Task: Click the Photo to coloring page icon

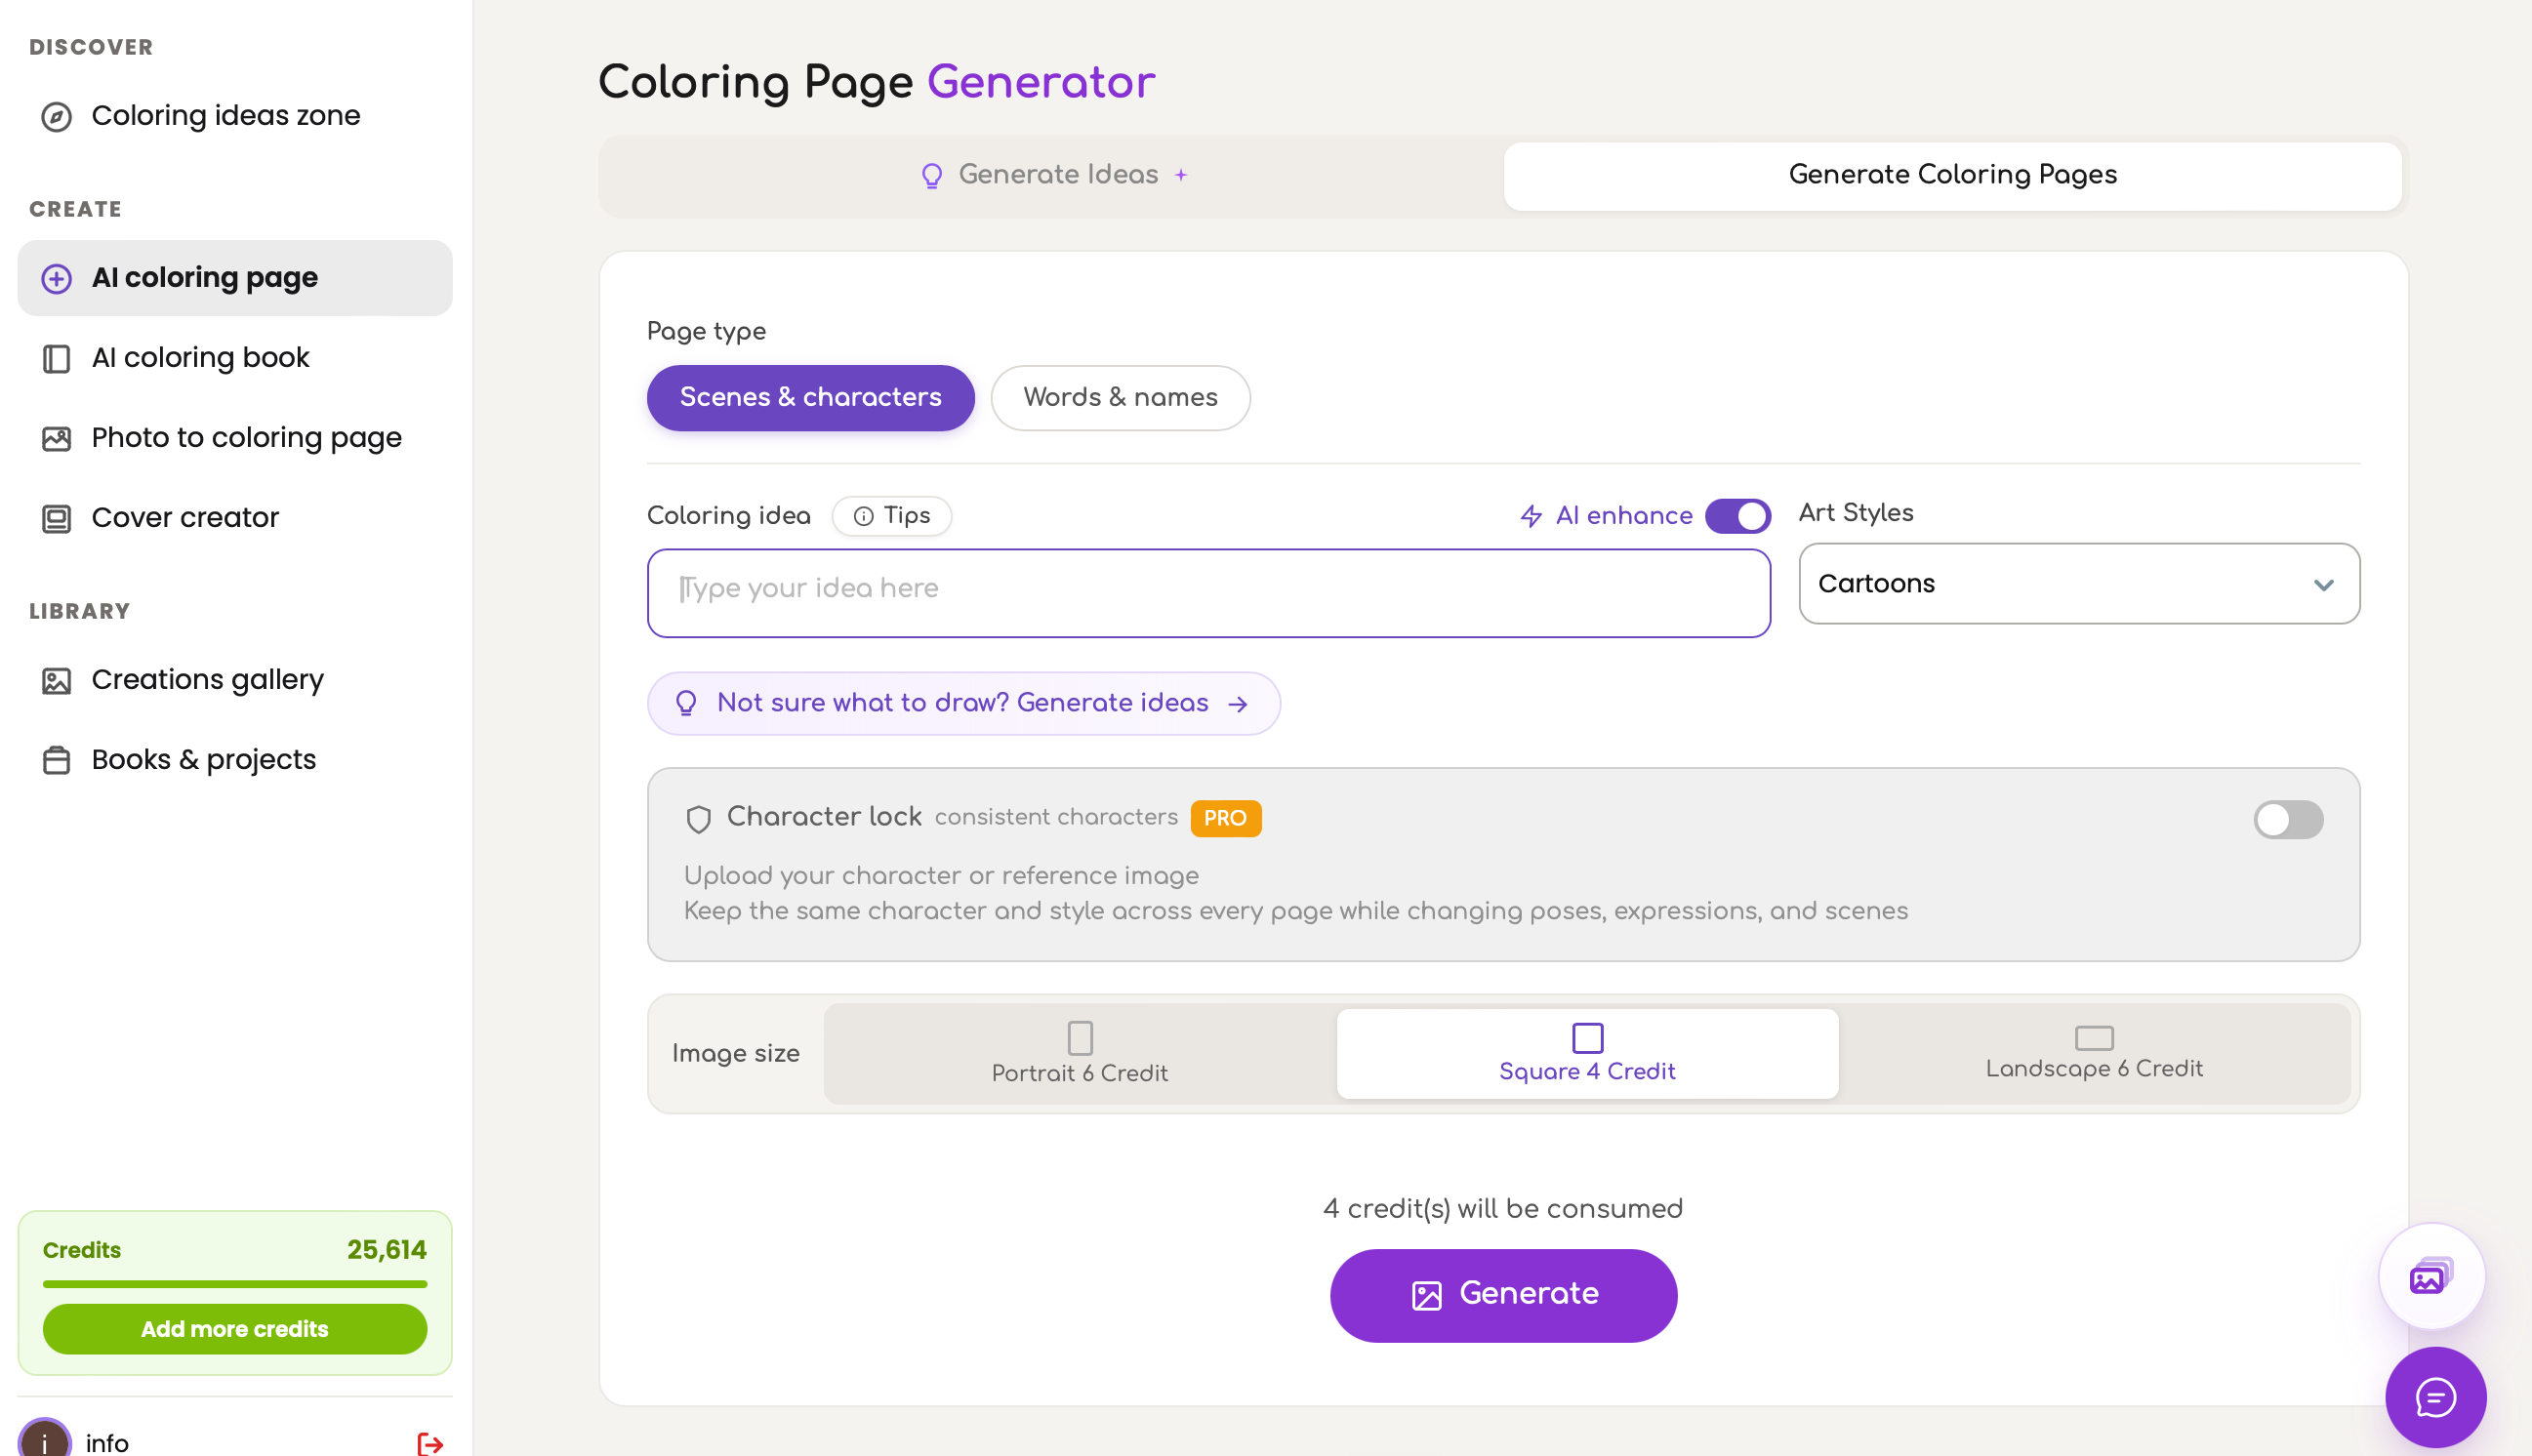Action: pos(56,438)
